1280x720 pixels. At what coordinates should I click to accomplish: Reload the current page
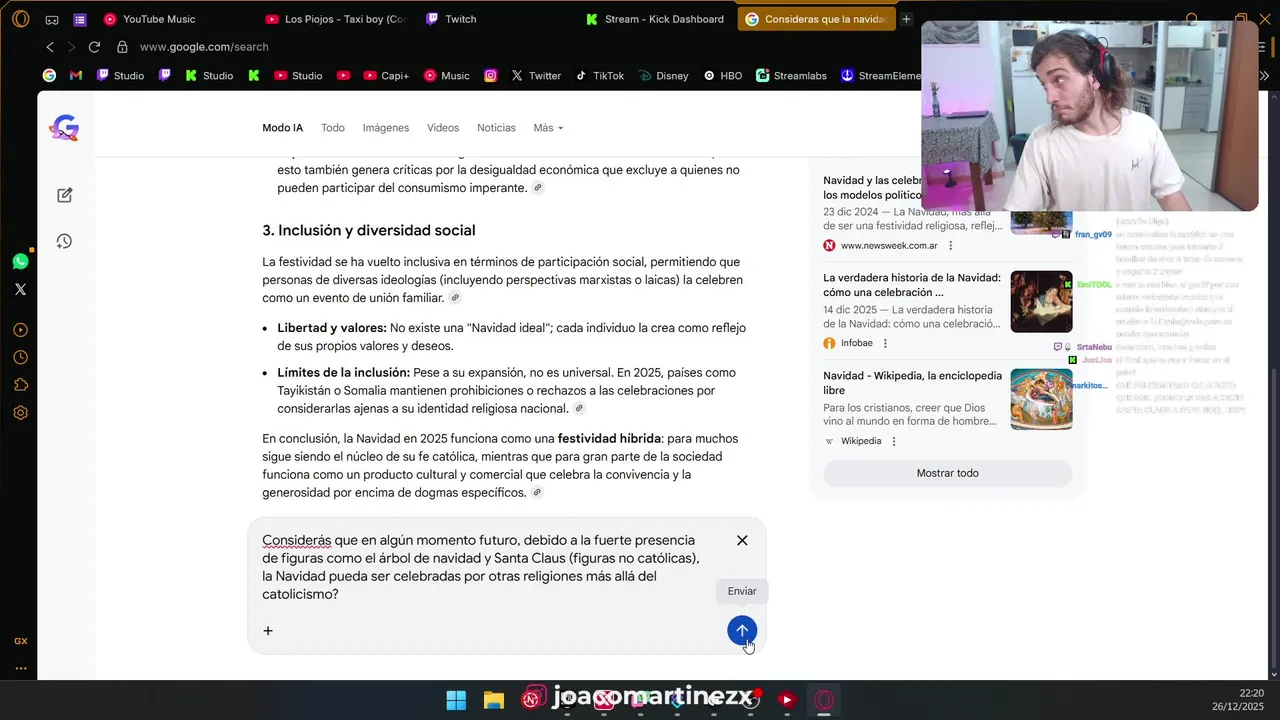(x=94, y=47)
